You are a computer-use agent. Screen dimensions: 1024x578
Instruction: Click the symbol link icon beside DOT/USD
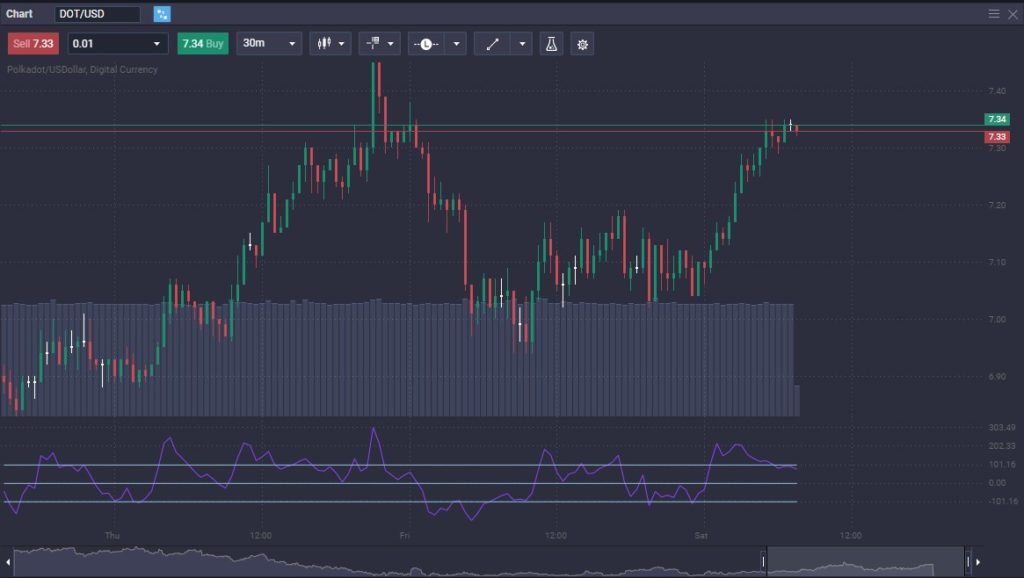tap(162, 14)
